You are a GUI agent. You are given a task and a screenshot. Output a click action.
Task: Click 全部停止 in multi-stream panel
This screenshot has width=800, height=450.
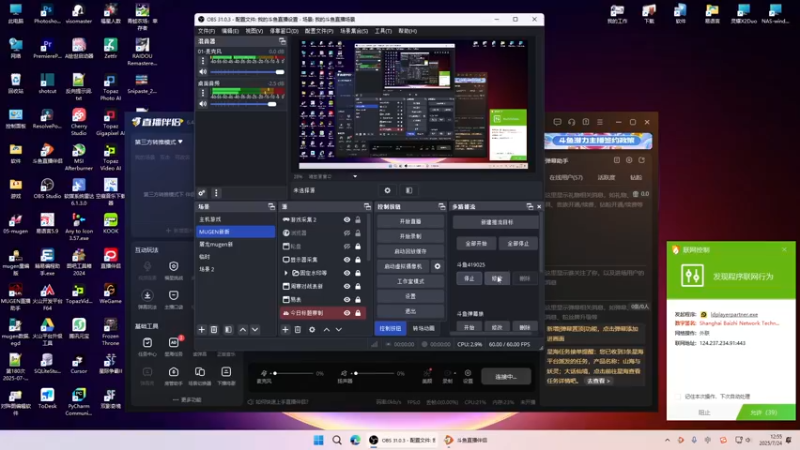(518, 244)
